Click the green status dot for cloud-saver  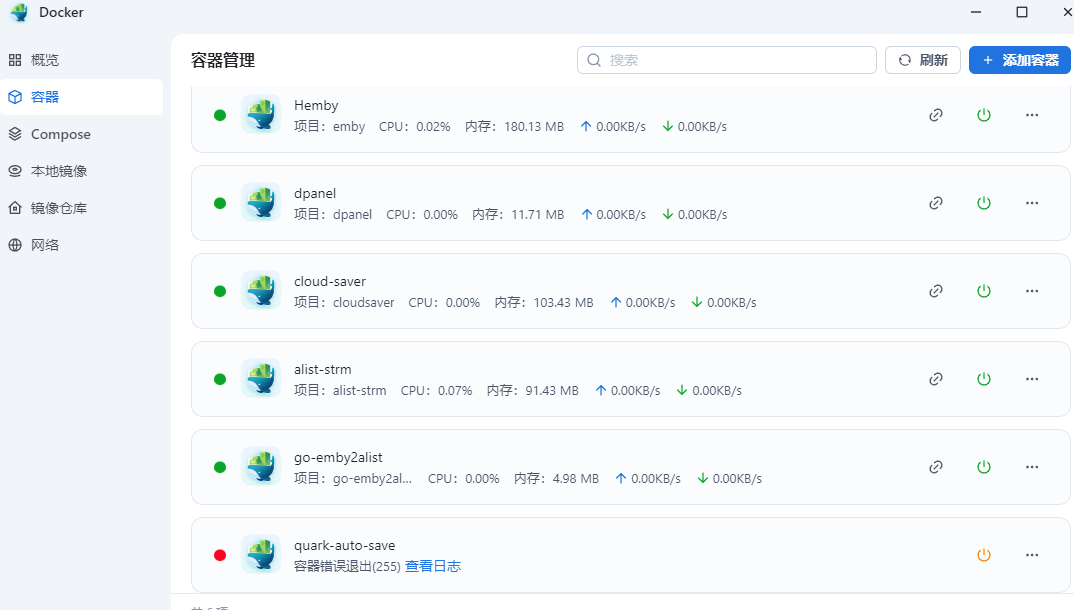(220, 291)
